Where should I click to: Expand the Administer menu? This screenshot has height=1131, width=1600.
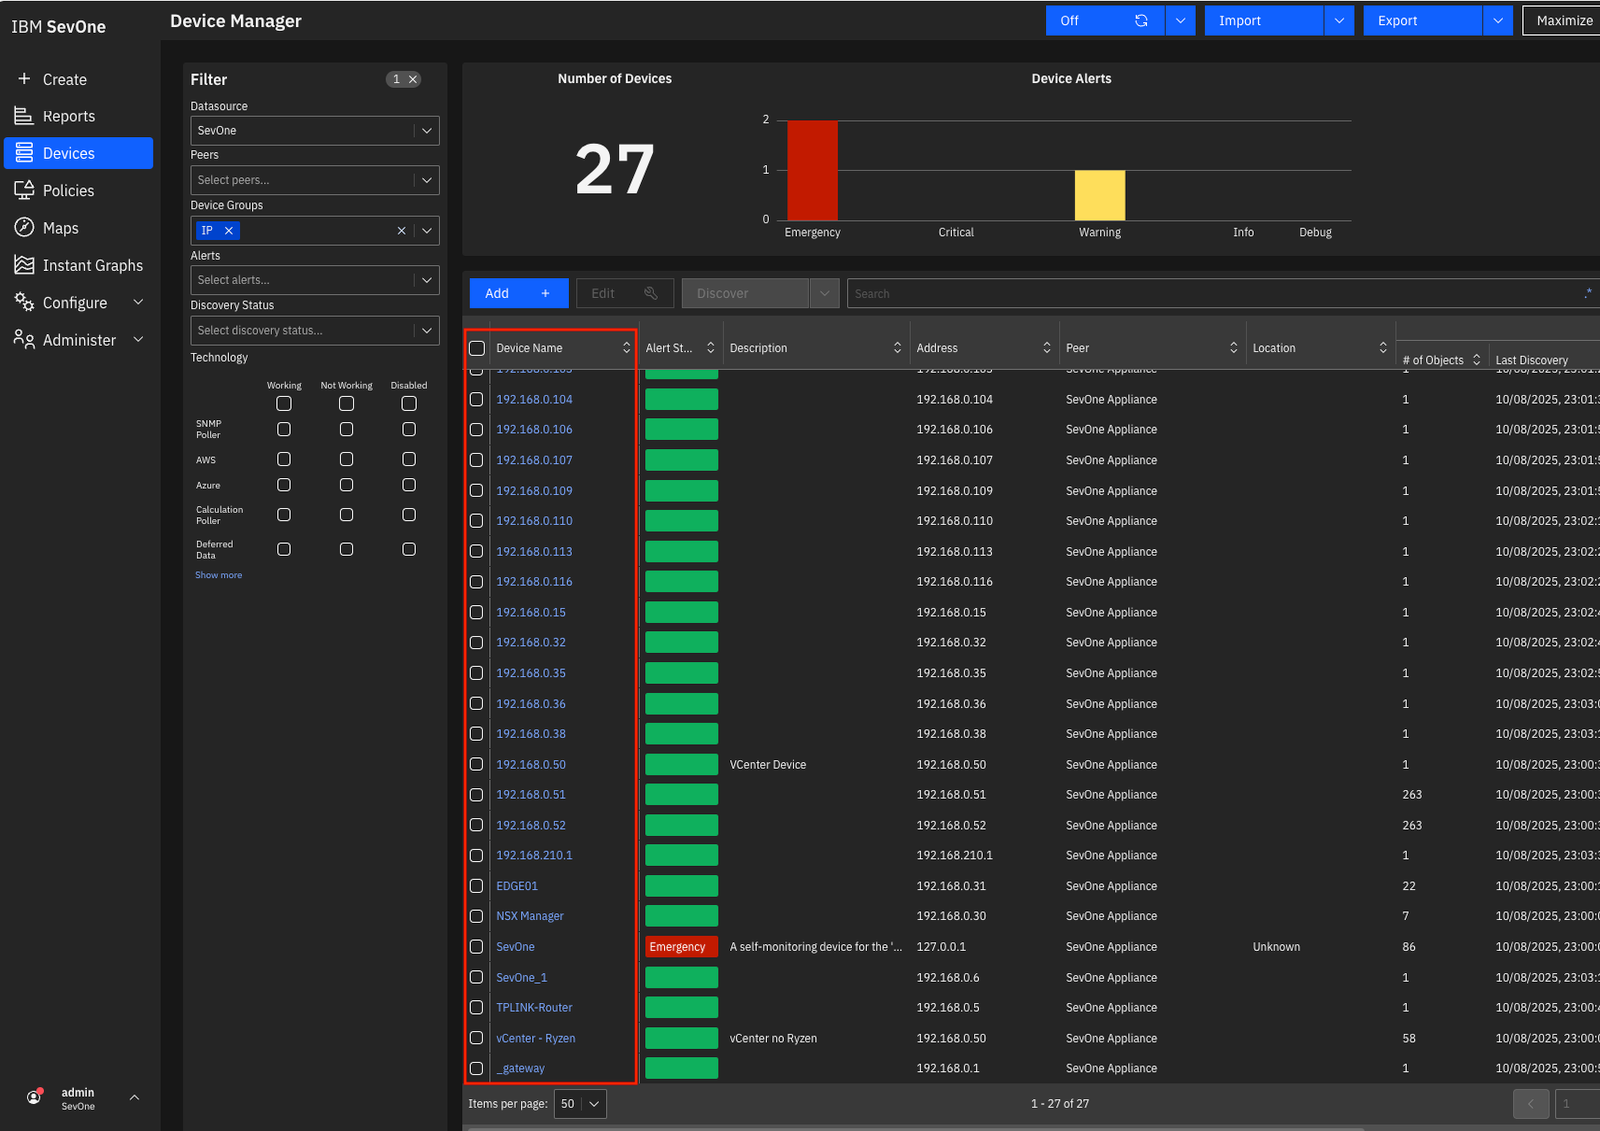[138, 340]
